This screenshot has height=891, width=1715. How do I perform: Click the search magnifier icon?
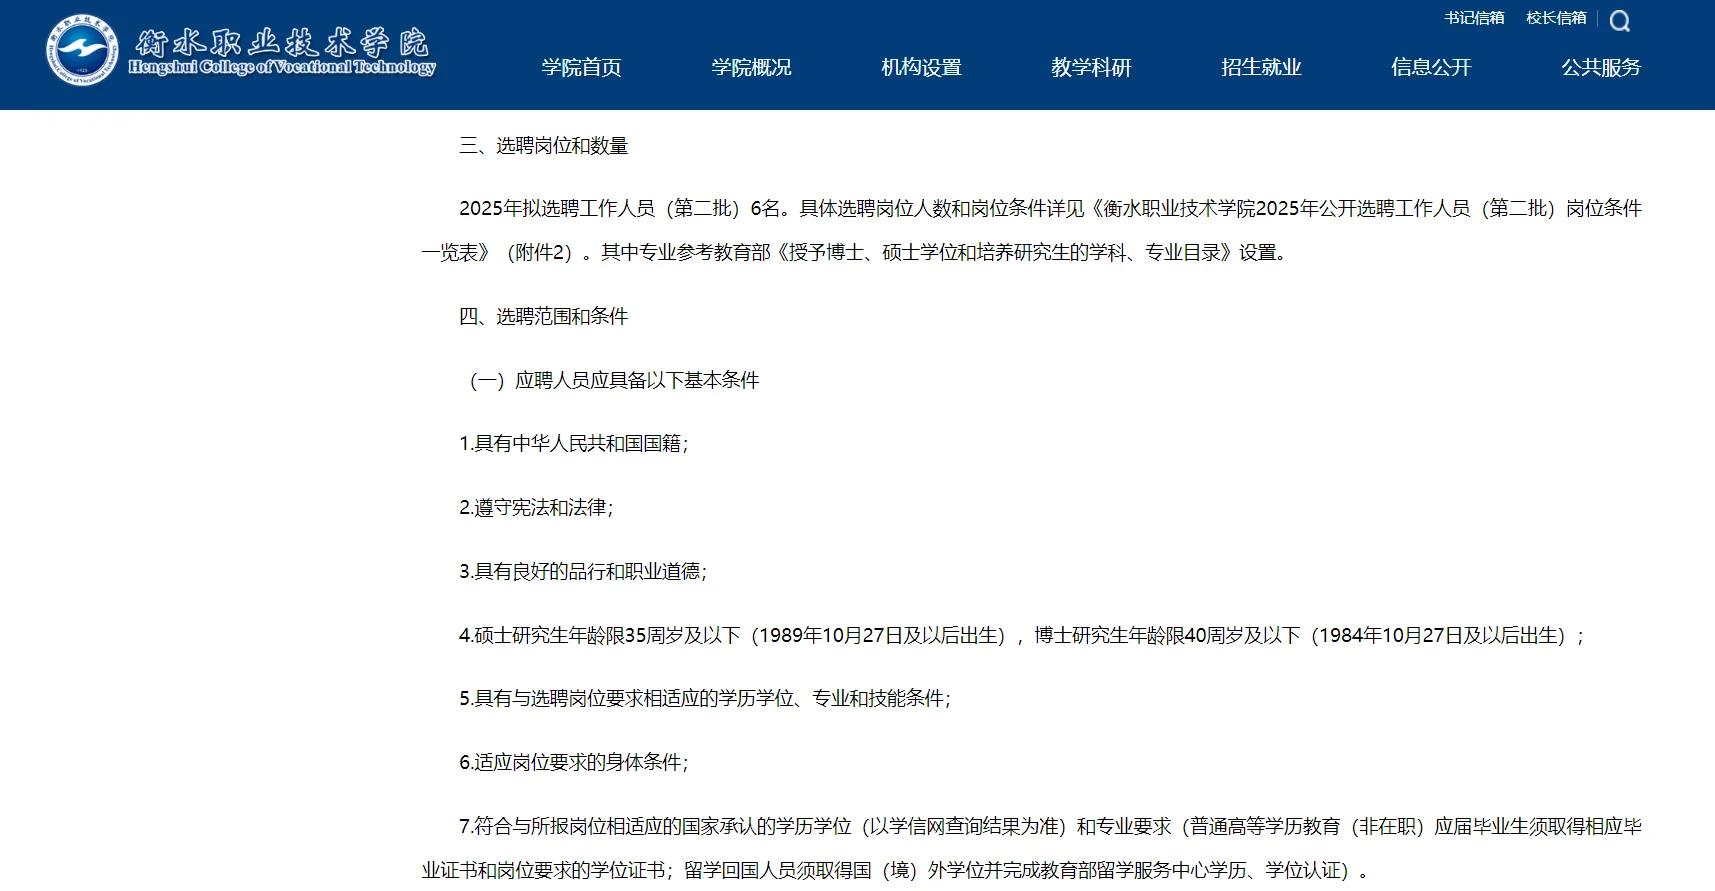point(1620,21)
